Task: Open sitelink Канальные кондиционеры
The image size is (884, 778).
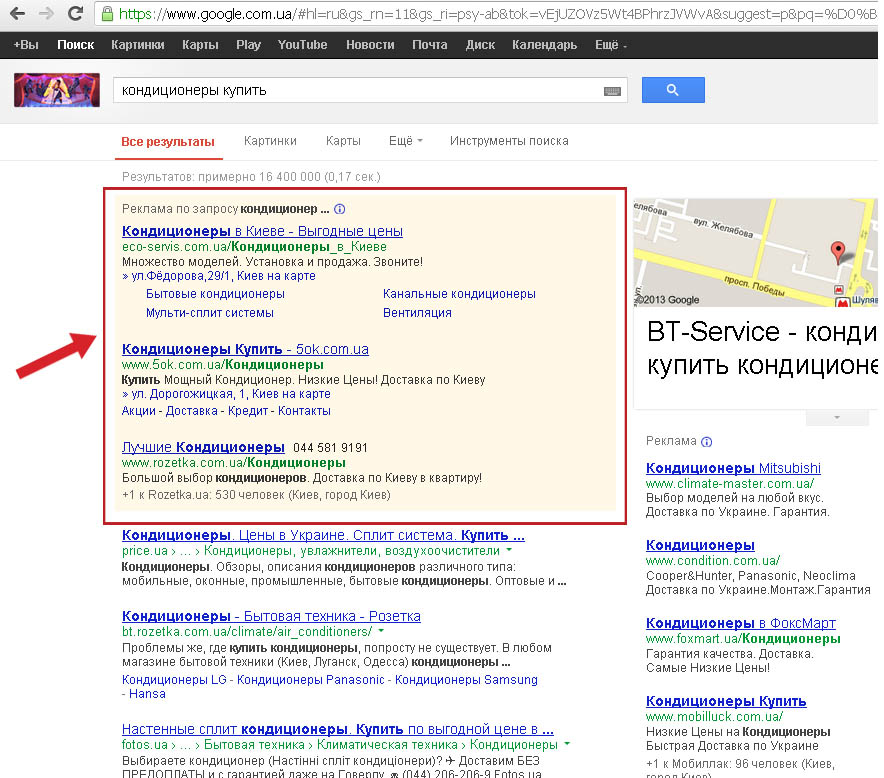Action: point(459,294)
